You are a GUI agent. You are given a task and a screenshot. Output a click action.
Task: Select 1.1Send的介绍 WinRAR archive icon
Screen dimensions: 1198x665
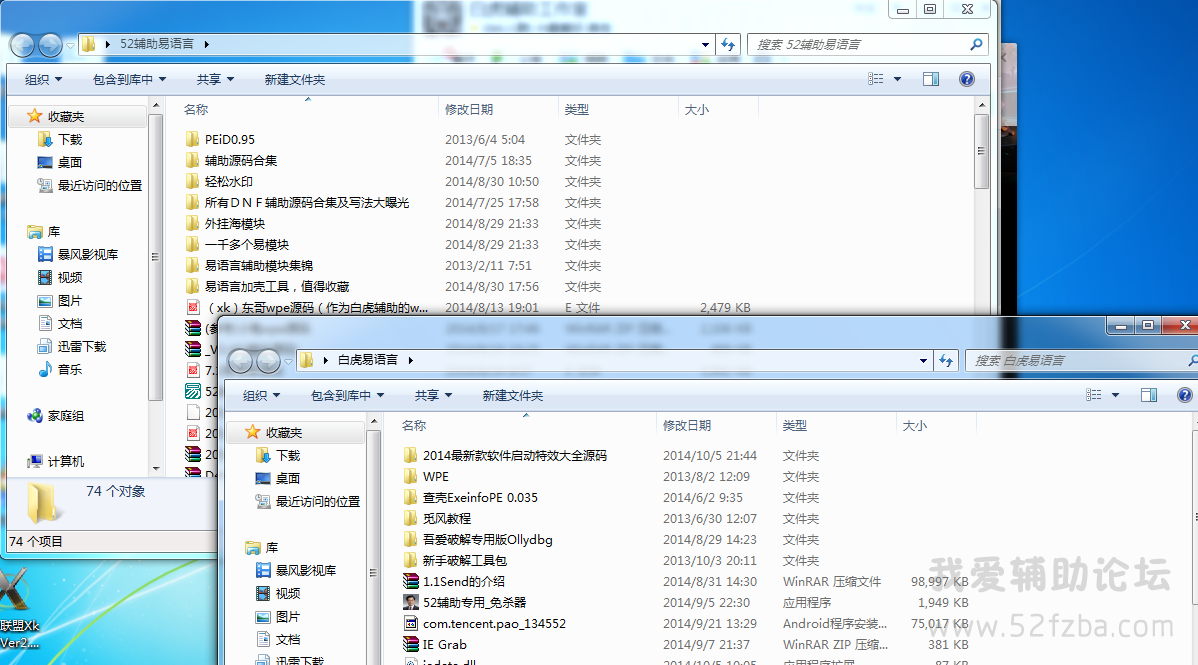click(411, 582)
